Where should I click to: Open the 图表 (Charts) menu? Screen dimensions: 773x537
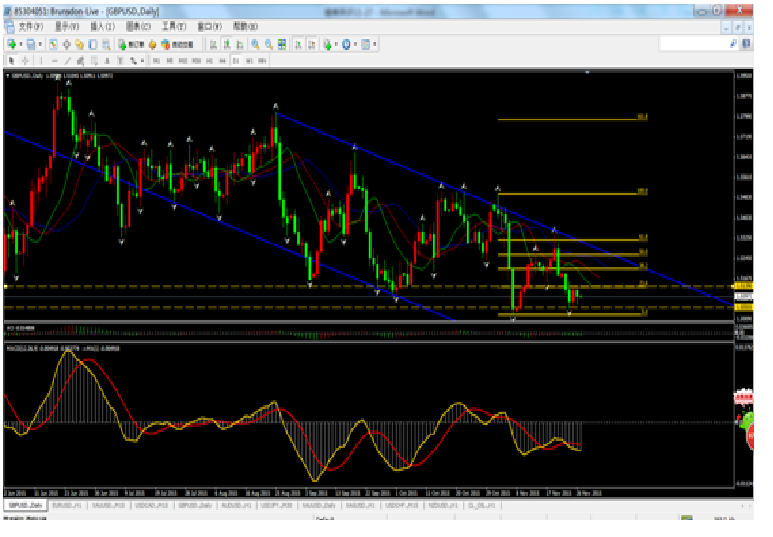pos(138,26)
